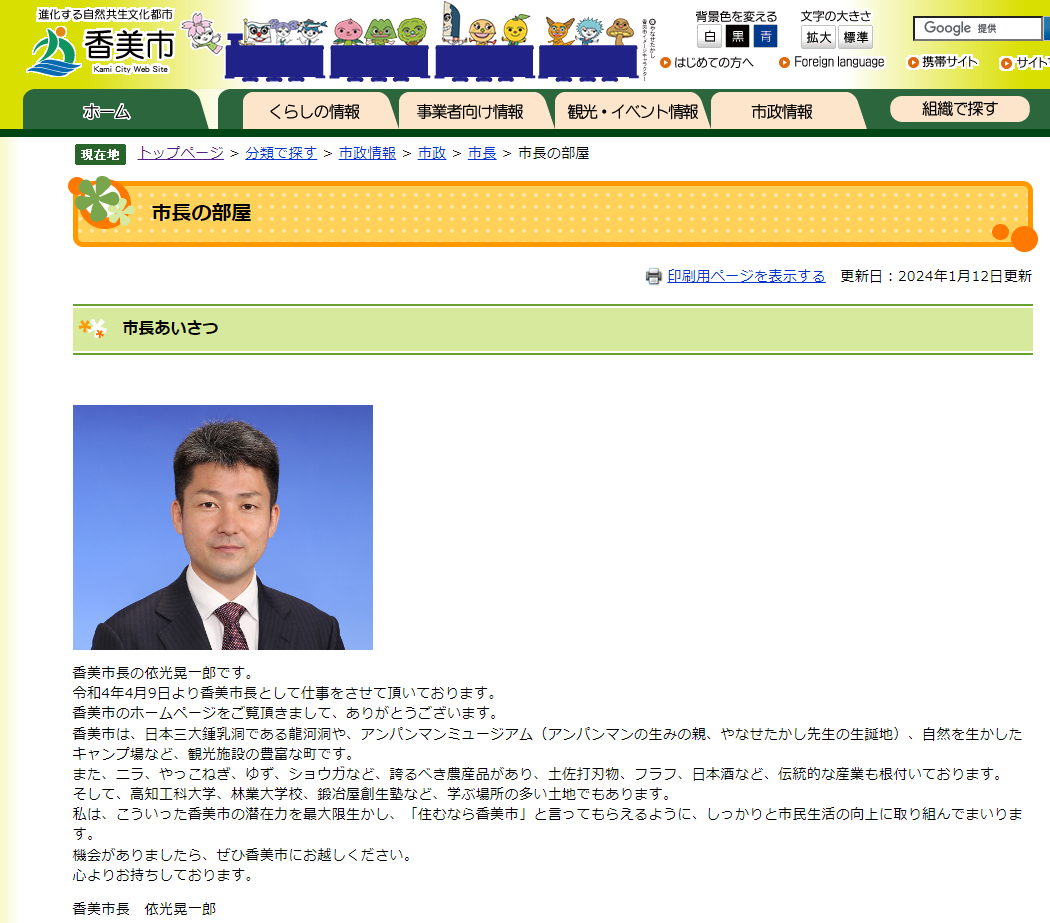Viewport: 1050px width, 923px height.
Task: Go to 分類で探す in breadcrumb
Action: pos(281,153)
